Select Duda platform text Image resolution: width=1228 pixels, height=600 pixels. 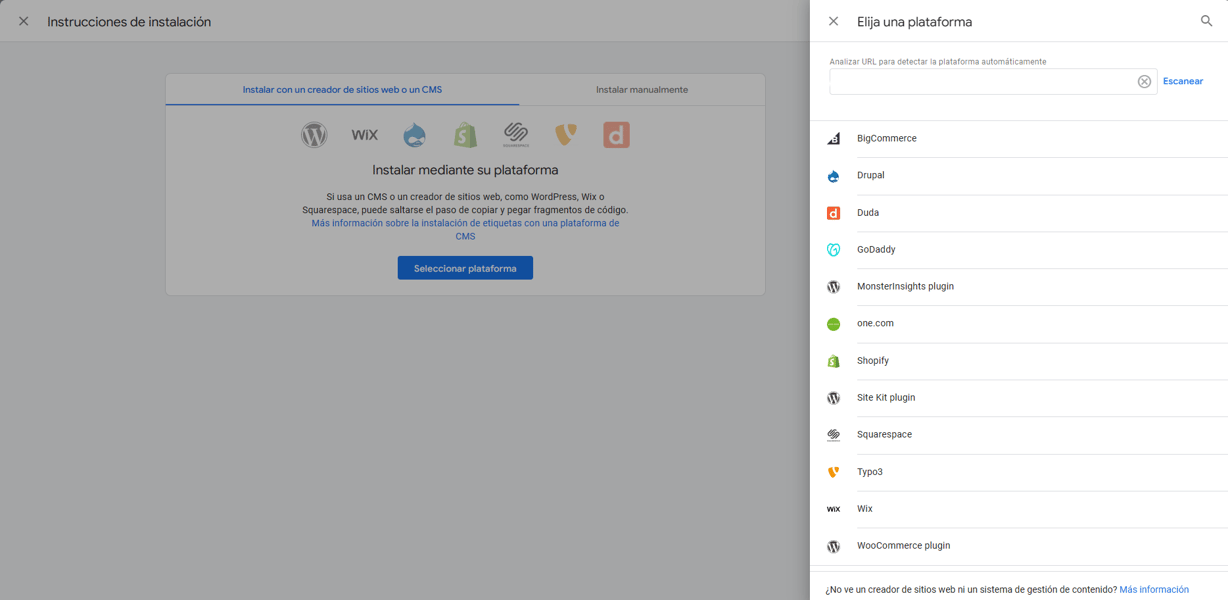pyautogui.click(x=868, y=213)
